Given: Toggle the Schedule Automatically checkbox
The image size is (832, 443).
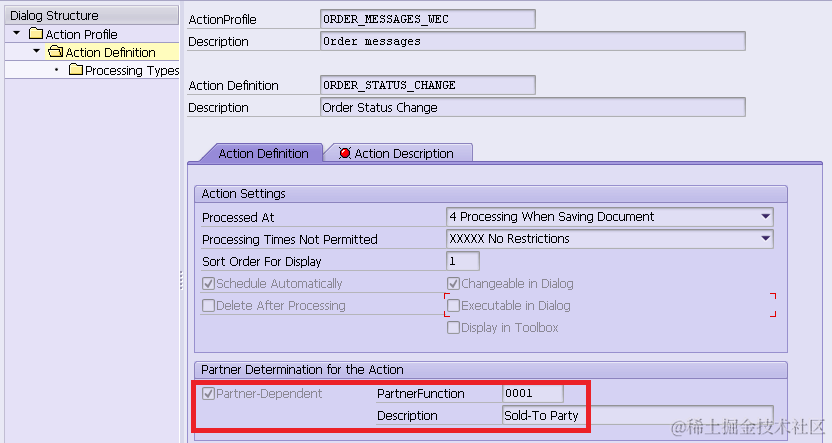Looking at the screenshot, I should click(x=209, y=283).
